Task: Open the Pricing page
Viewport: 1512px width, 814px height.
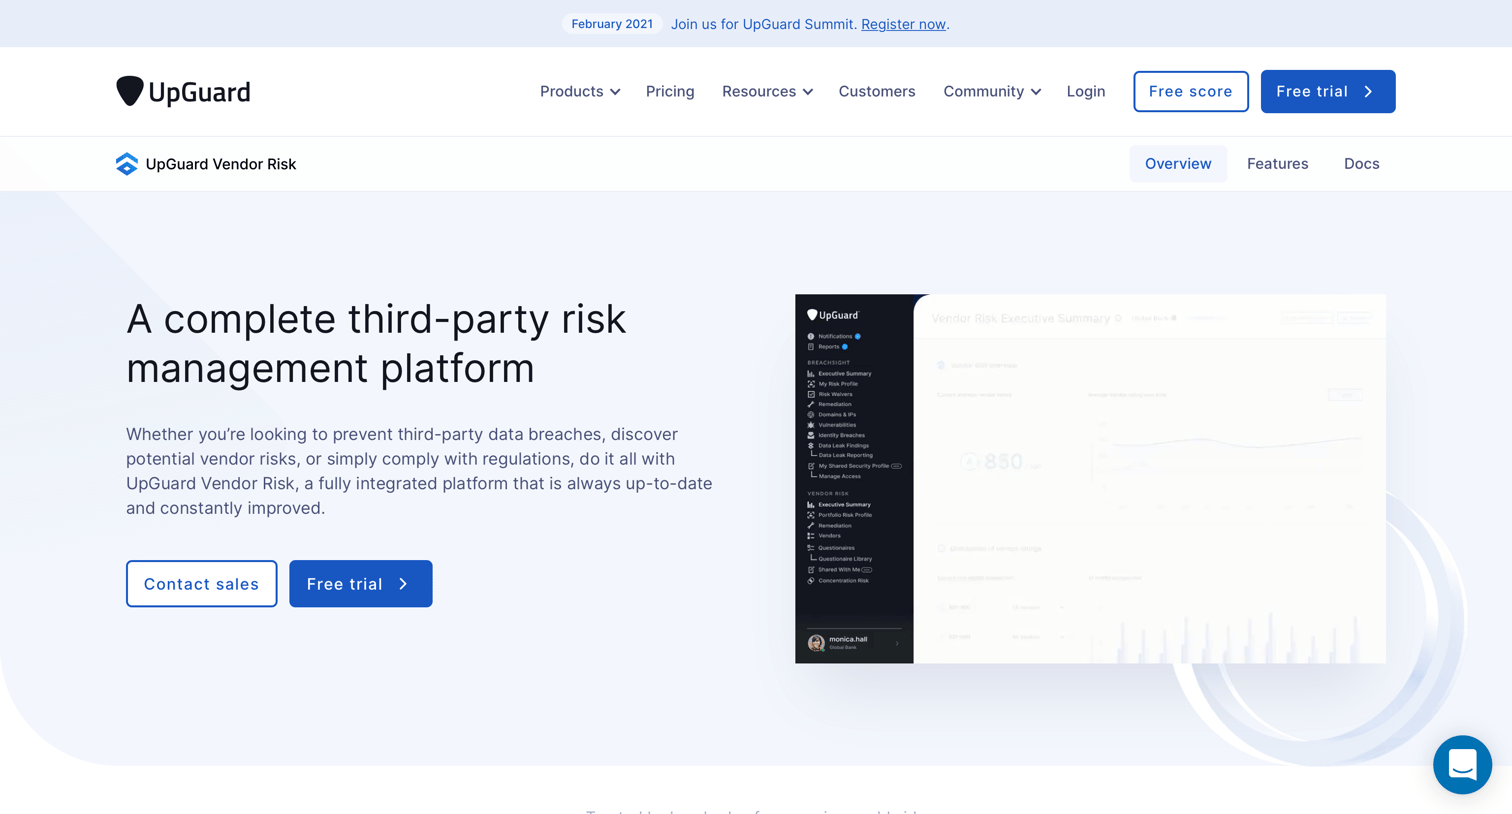Action: (x=670, y=91)
